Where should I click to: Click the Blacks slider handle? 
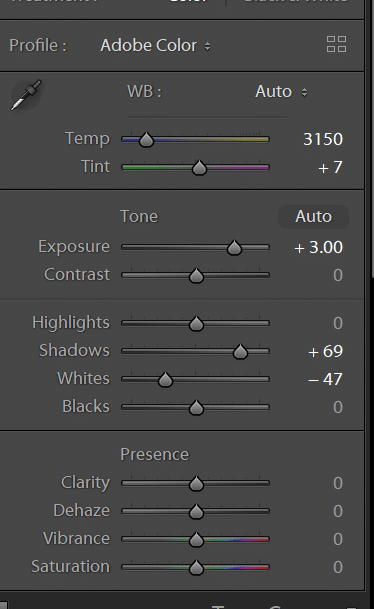click(196, 407)
